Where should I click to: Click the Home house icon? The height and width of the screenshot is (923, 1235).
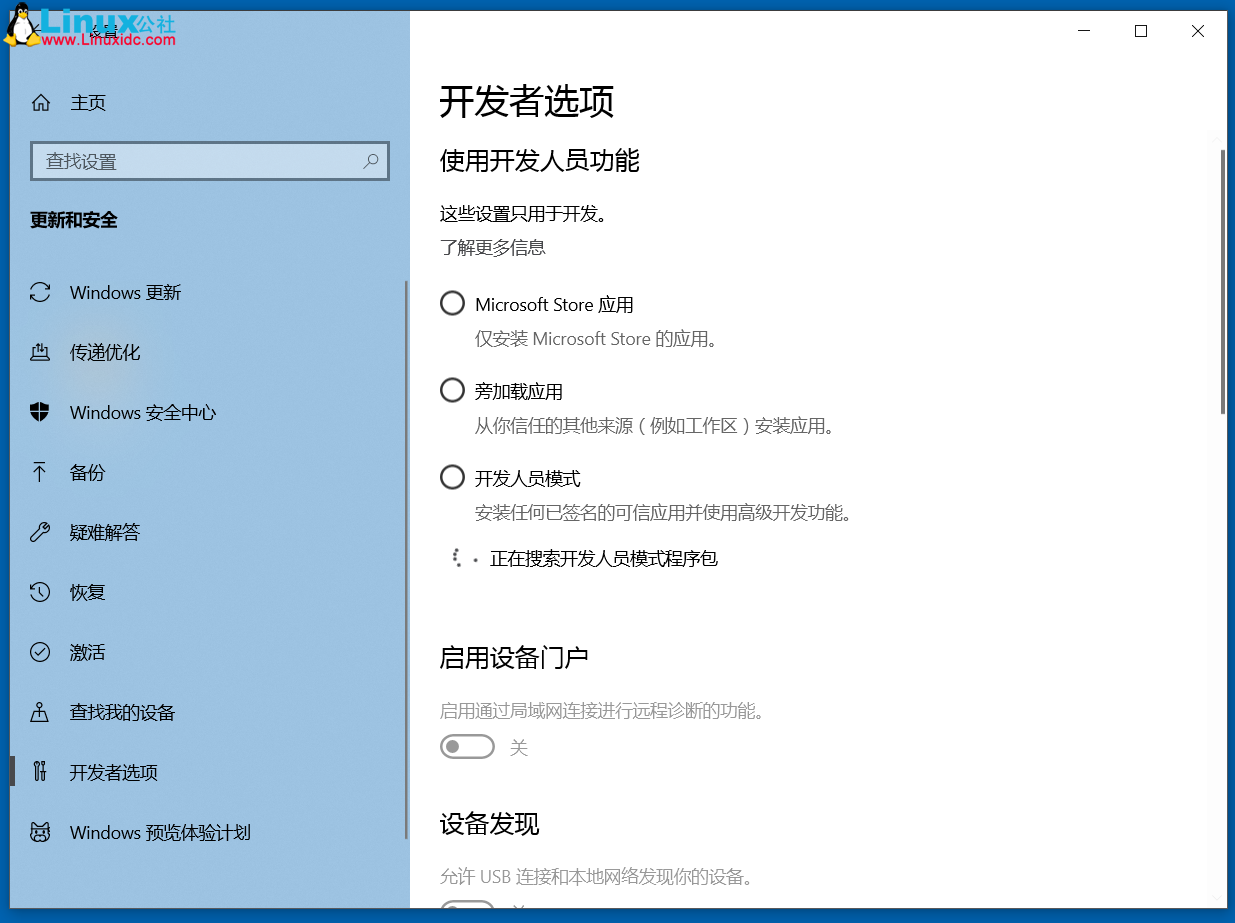[x=40, y=103]
